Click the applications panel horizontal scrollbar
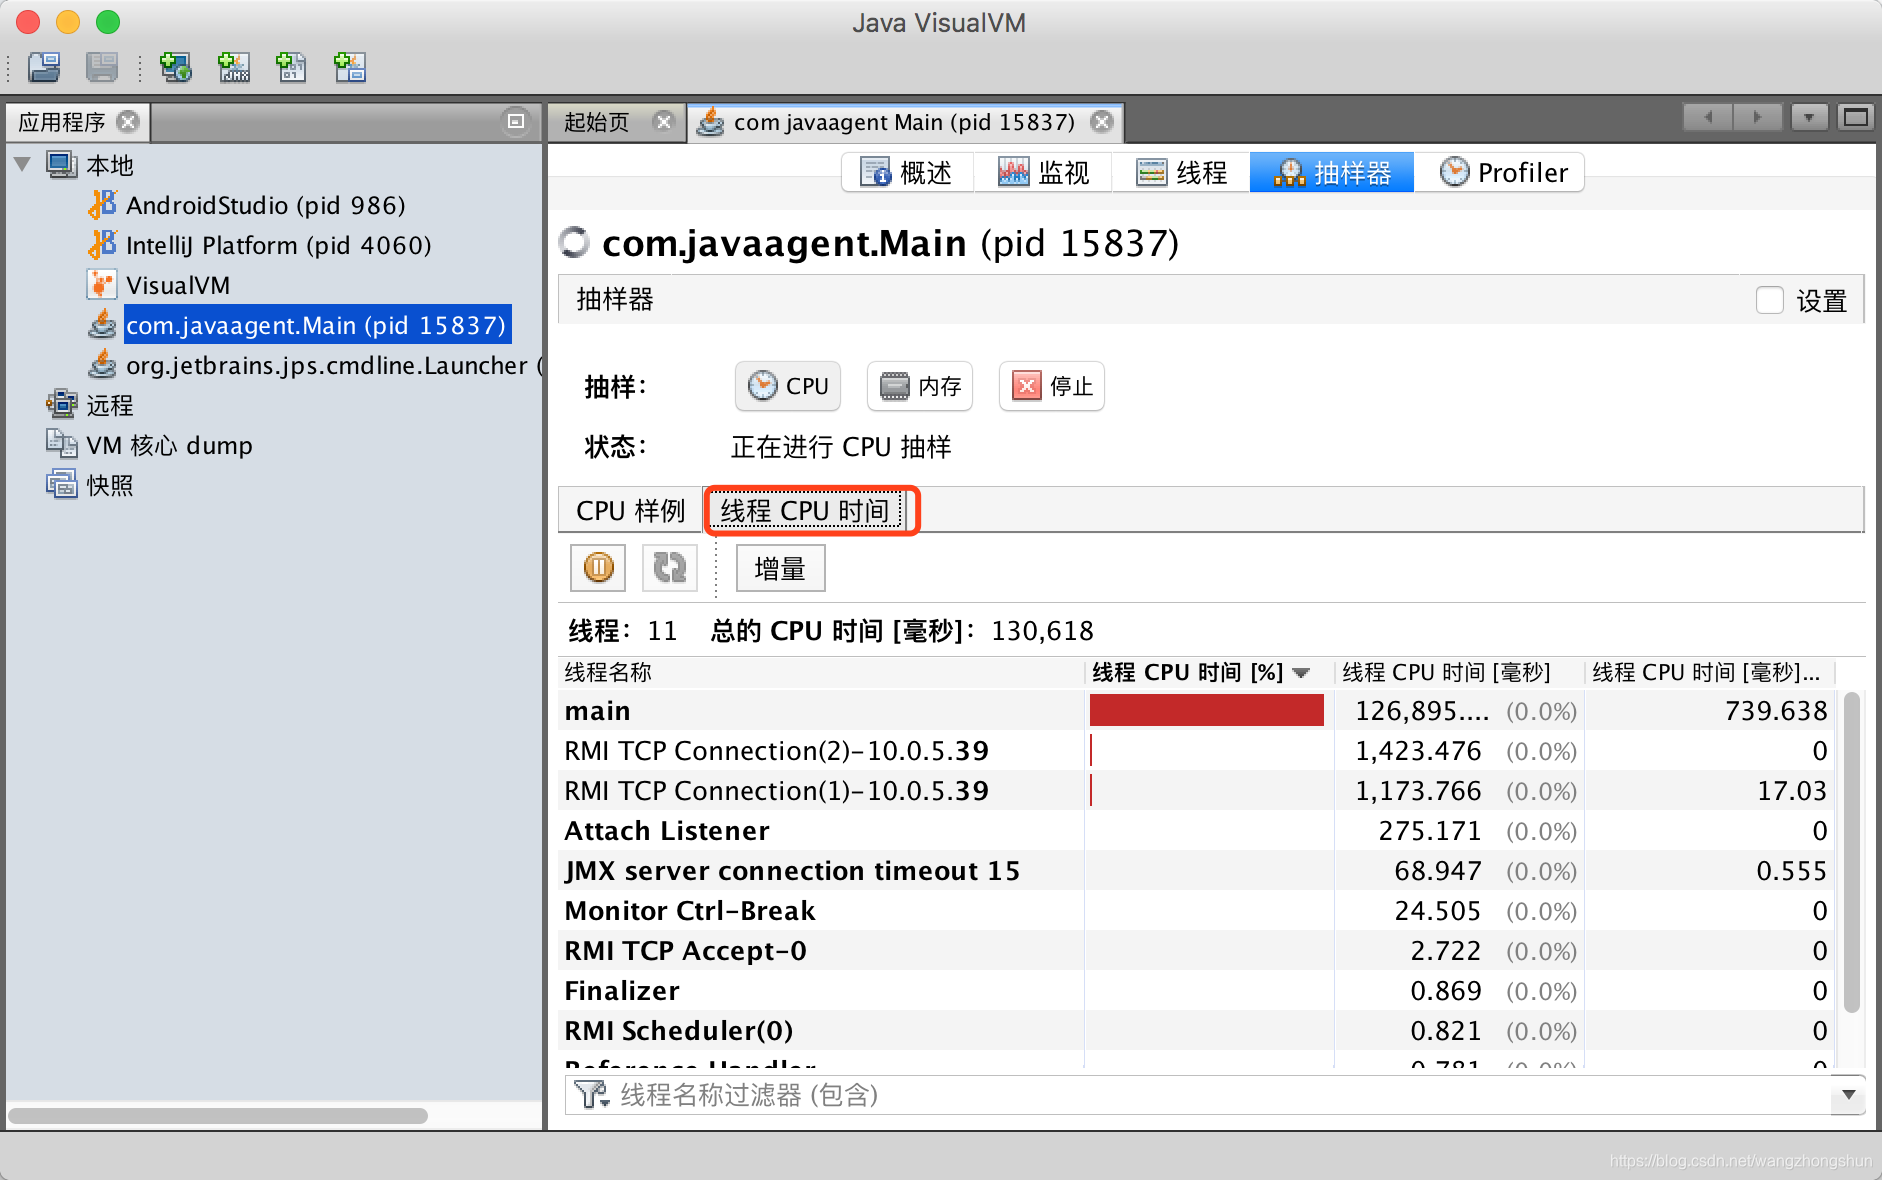 [218, 1115]
